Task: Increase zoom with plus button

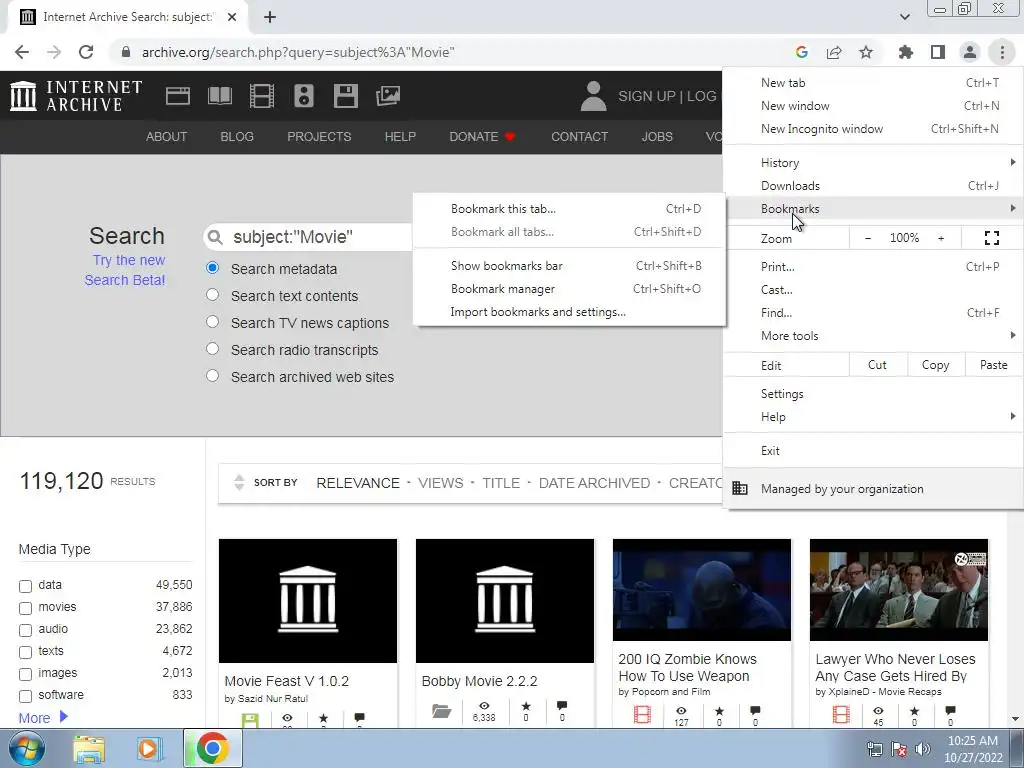Action: tap(941, 238)
